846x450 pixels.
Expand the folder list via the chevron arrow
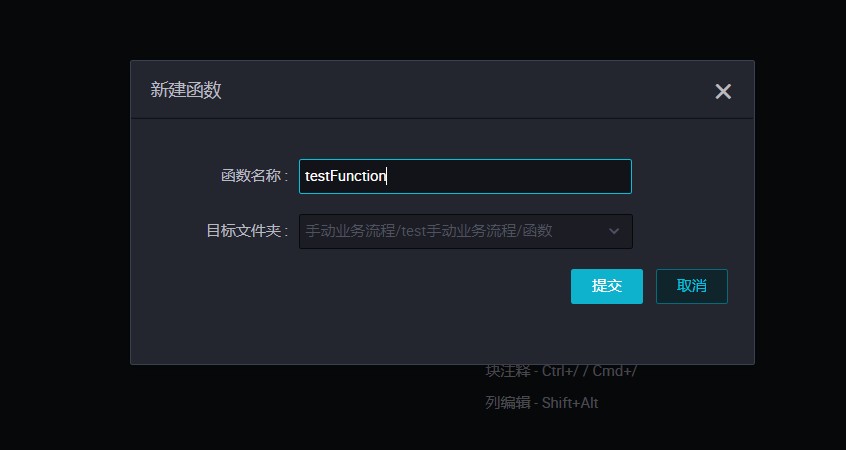click(x=613, y=231)
